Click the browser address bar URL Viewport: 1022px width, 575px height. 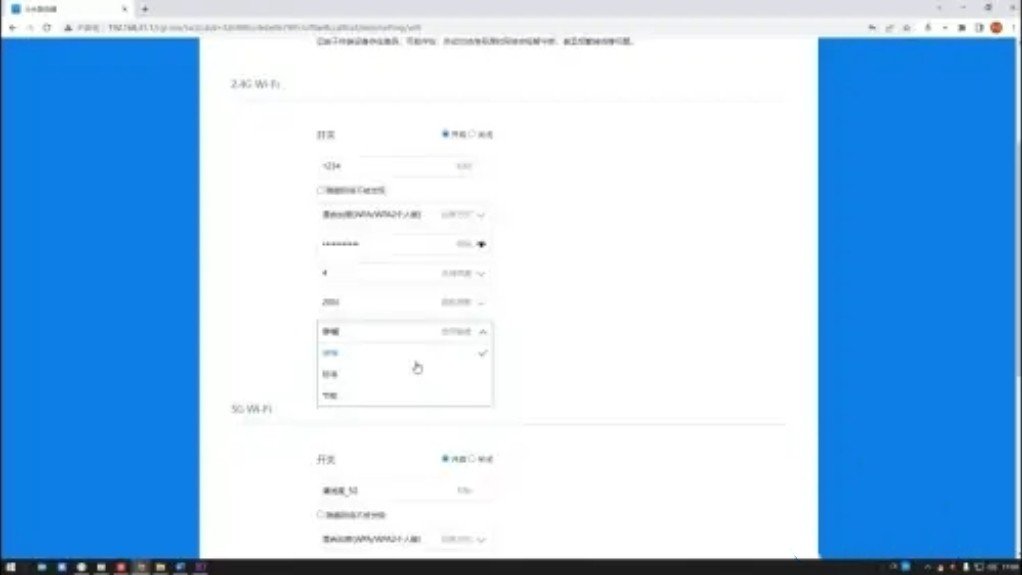(264, 28)
